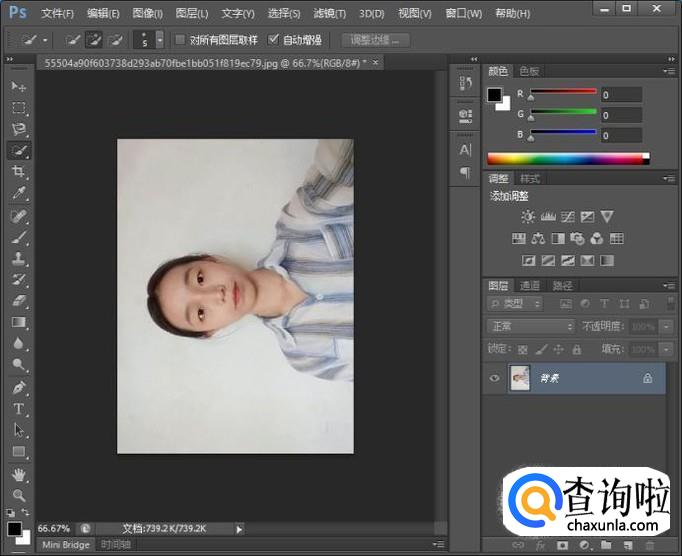The image size is (682, 556).
Task: Add a Brightness/Contrast adjustment
Action: [x=528, y=217]
